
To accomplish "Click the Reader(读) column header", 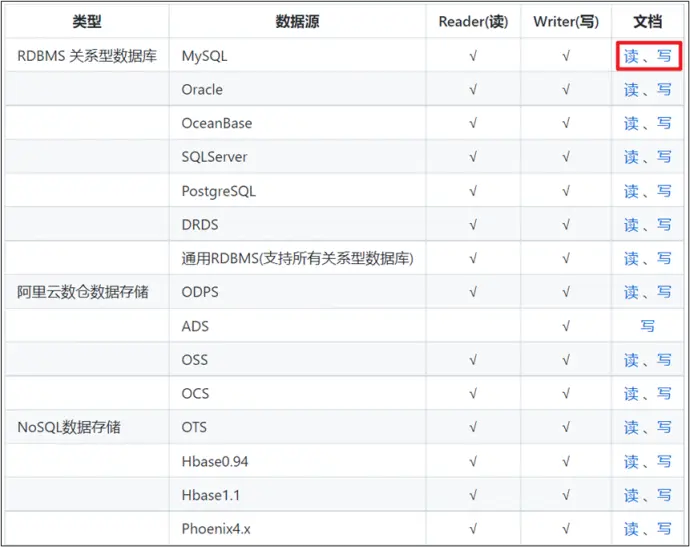I will pyautogui.click(x=473, y=22).
